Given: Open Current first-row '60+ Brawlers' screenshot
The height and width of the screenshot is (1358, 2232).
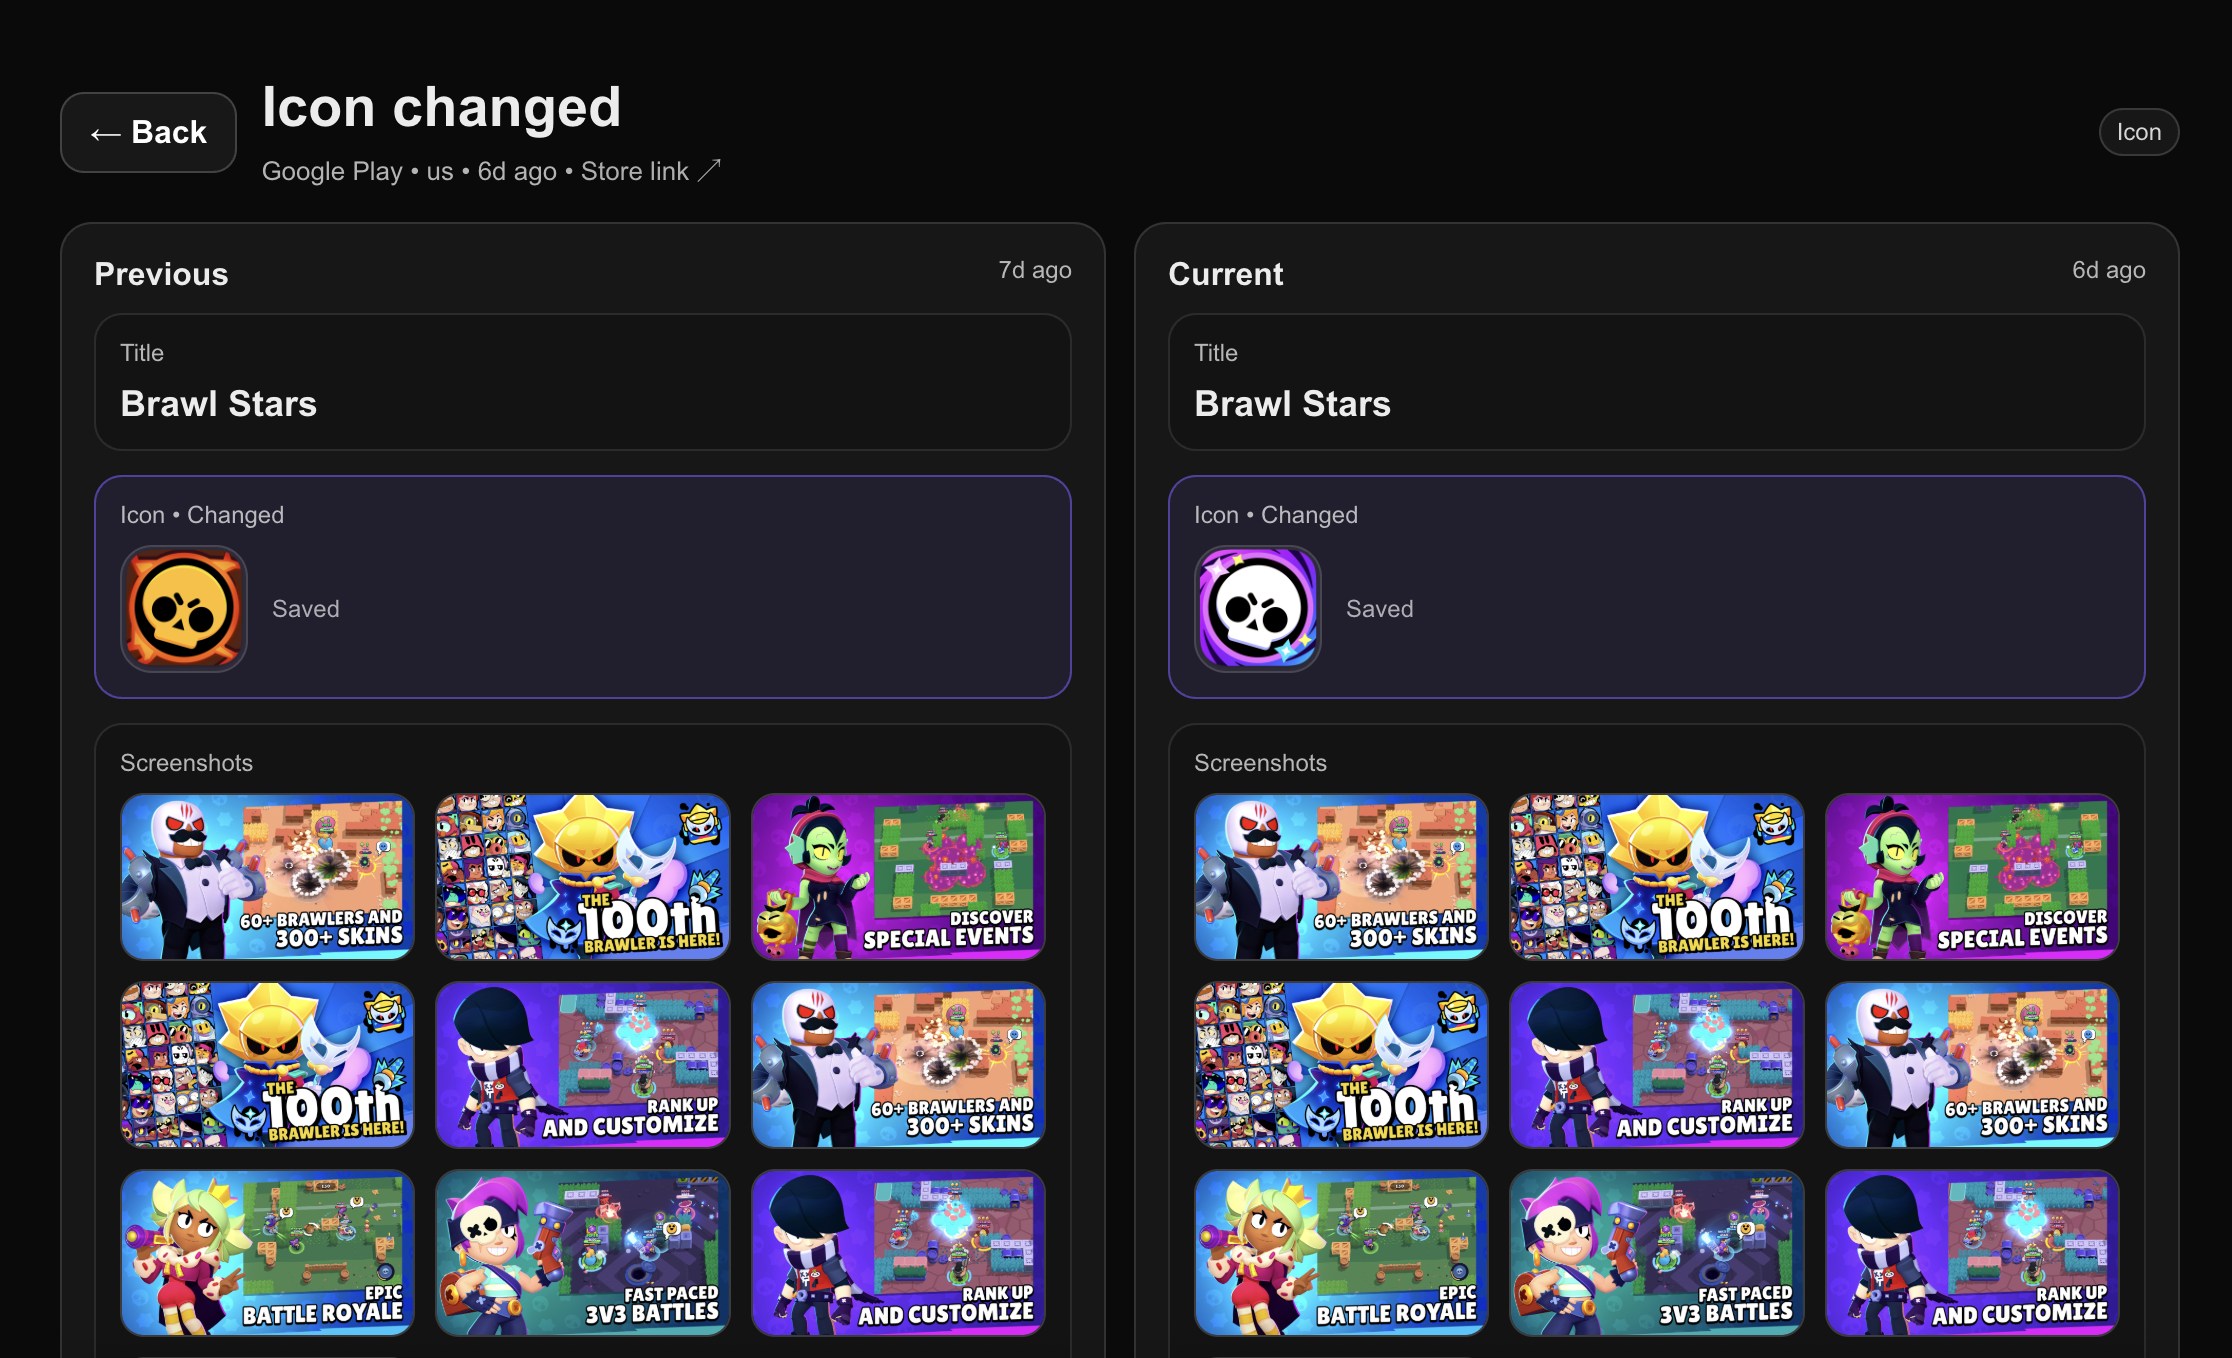Looking at the screenshot, I should pos(1341,877).
